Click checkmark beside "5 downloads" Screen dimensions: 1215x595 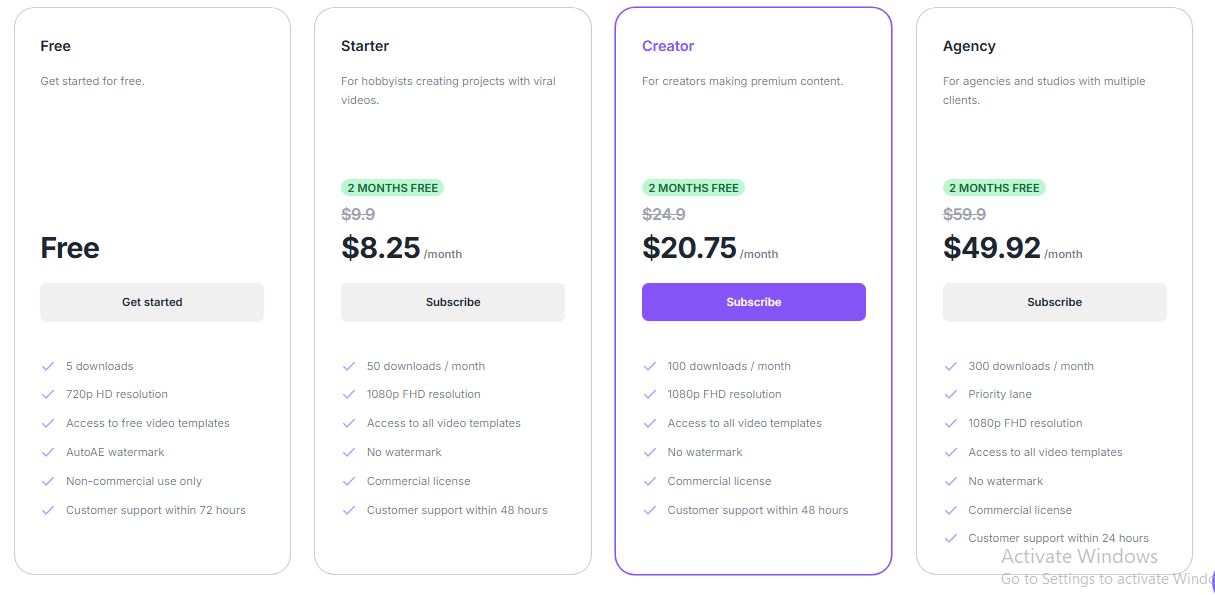[x=48, y=366]
